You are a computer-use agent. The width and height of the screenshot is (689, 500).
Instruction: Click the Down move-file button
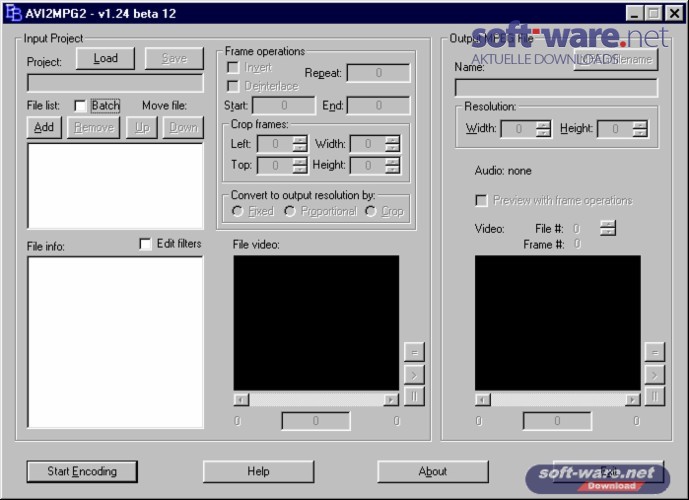[184, 127]
